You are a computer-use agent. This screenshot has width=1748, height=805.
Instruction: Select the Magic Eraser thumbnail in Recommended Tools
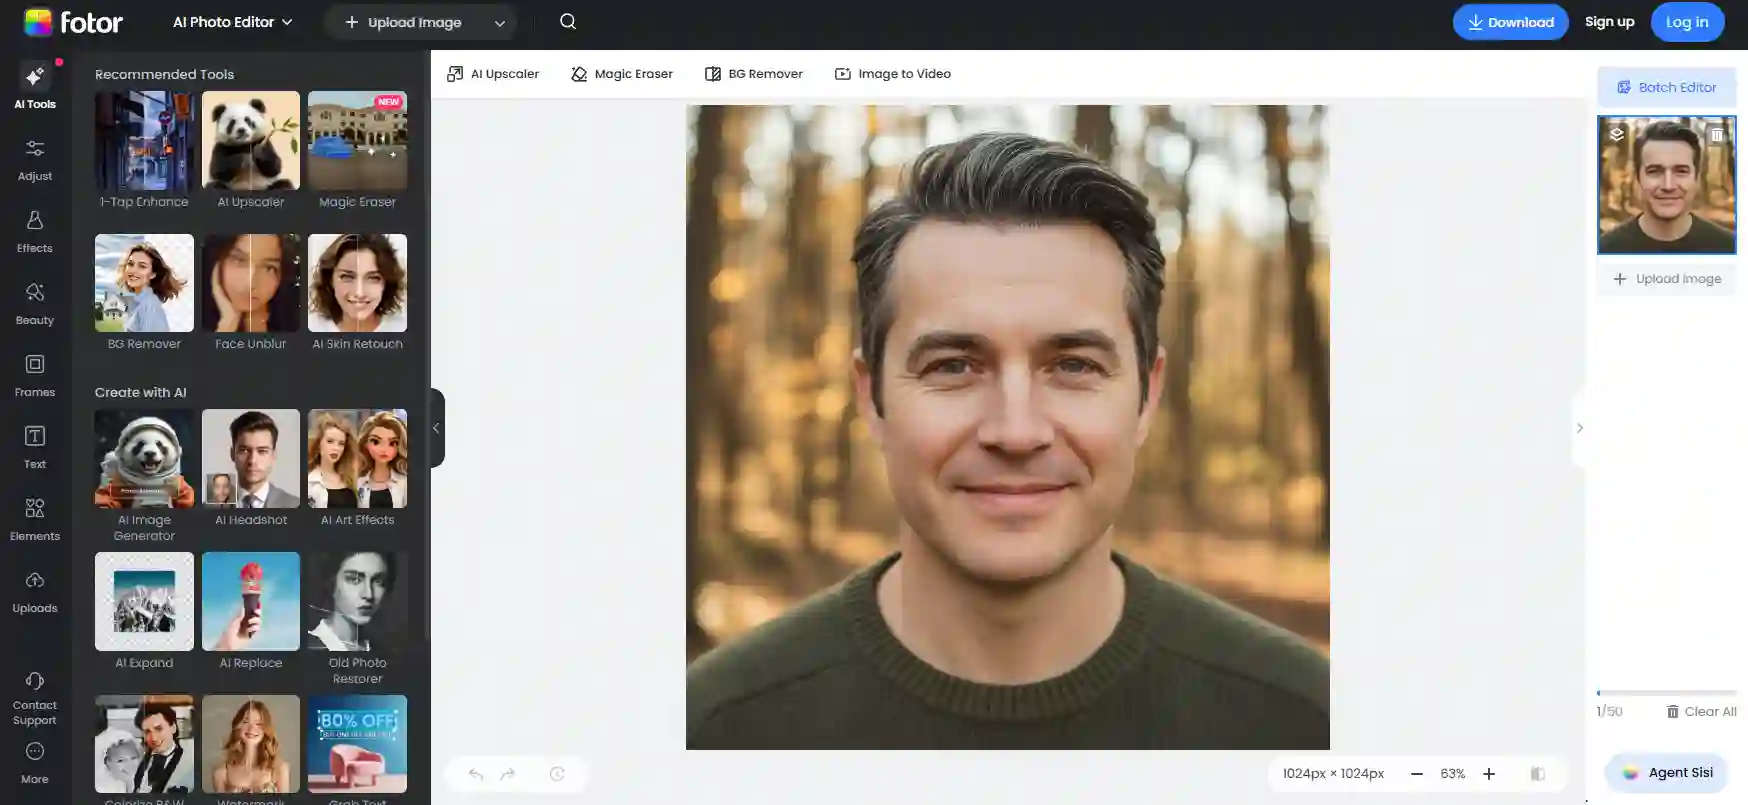tap(357, 141)
